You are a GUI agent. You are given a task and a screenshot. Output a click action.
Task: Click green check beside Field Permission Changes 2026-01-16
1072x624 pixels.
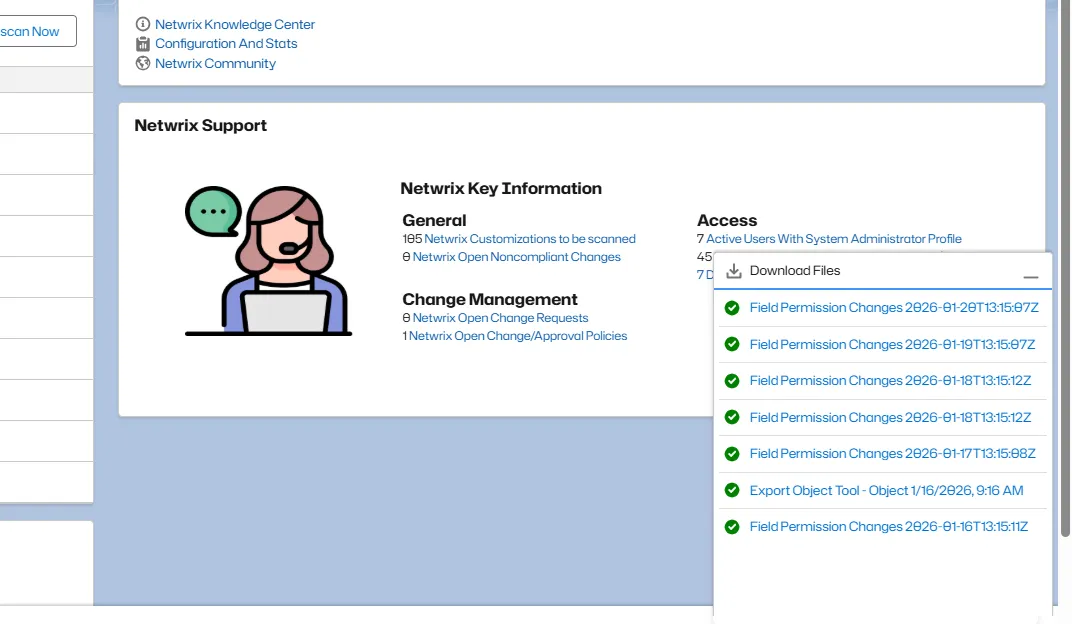(732, 526)
